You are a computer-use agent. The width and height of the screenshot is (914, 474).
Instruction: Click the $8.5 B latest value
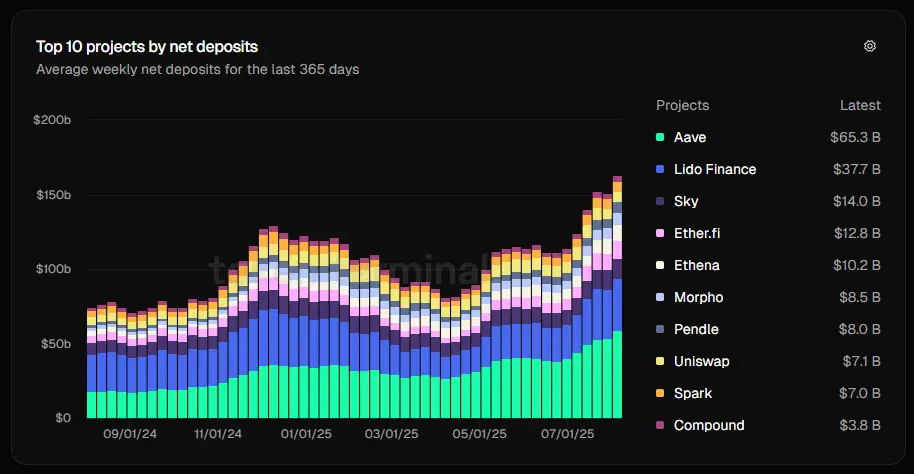point(860,297)
